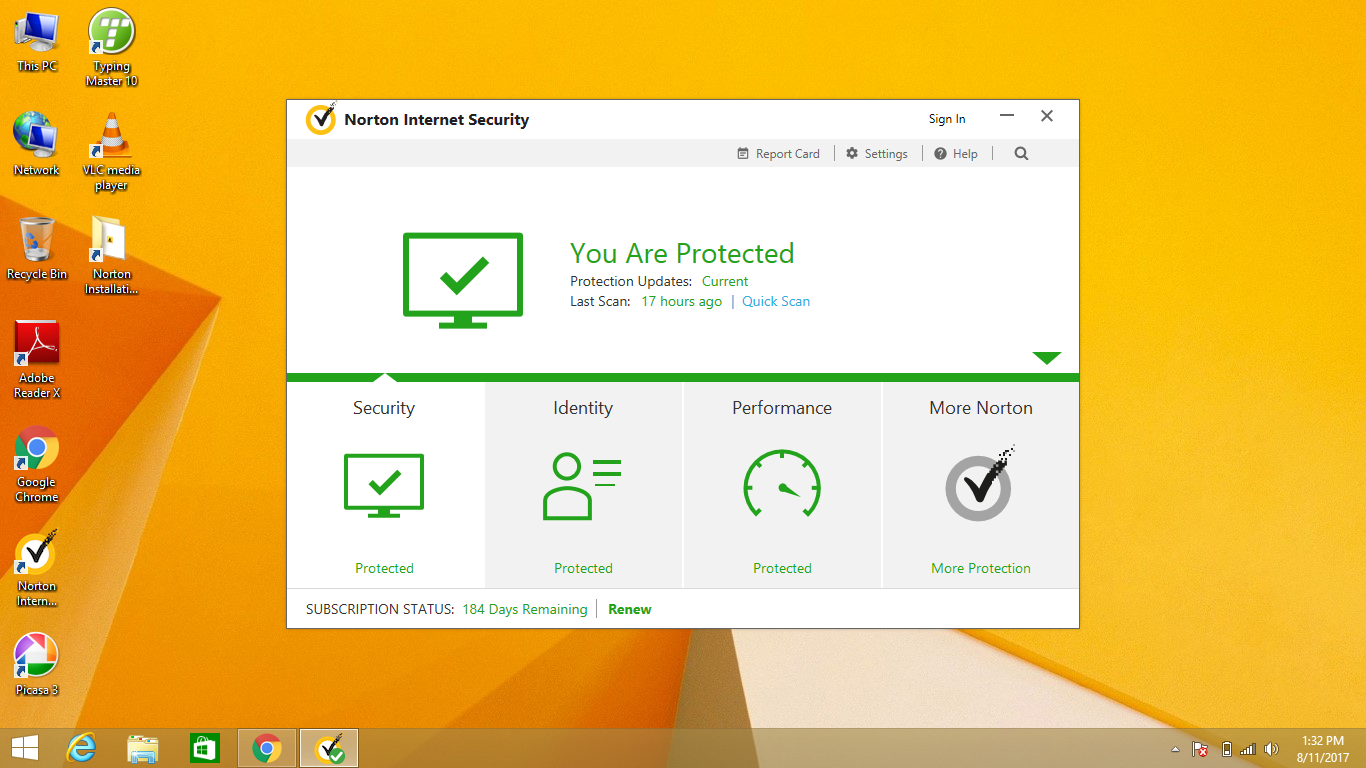Image resolution: width=1366 pixels, height=768 pixels.
Task: Click the network signal tray icon
Action: (1248, 749)
